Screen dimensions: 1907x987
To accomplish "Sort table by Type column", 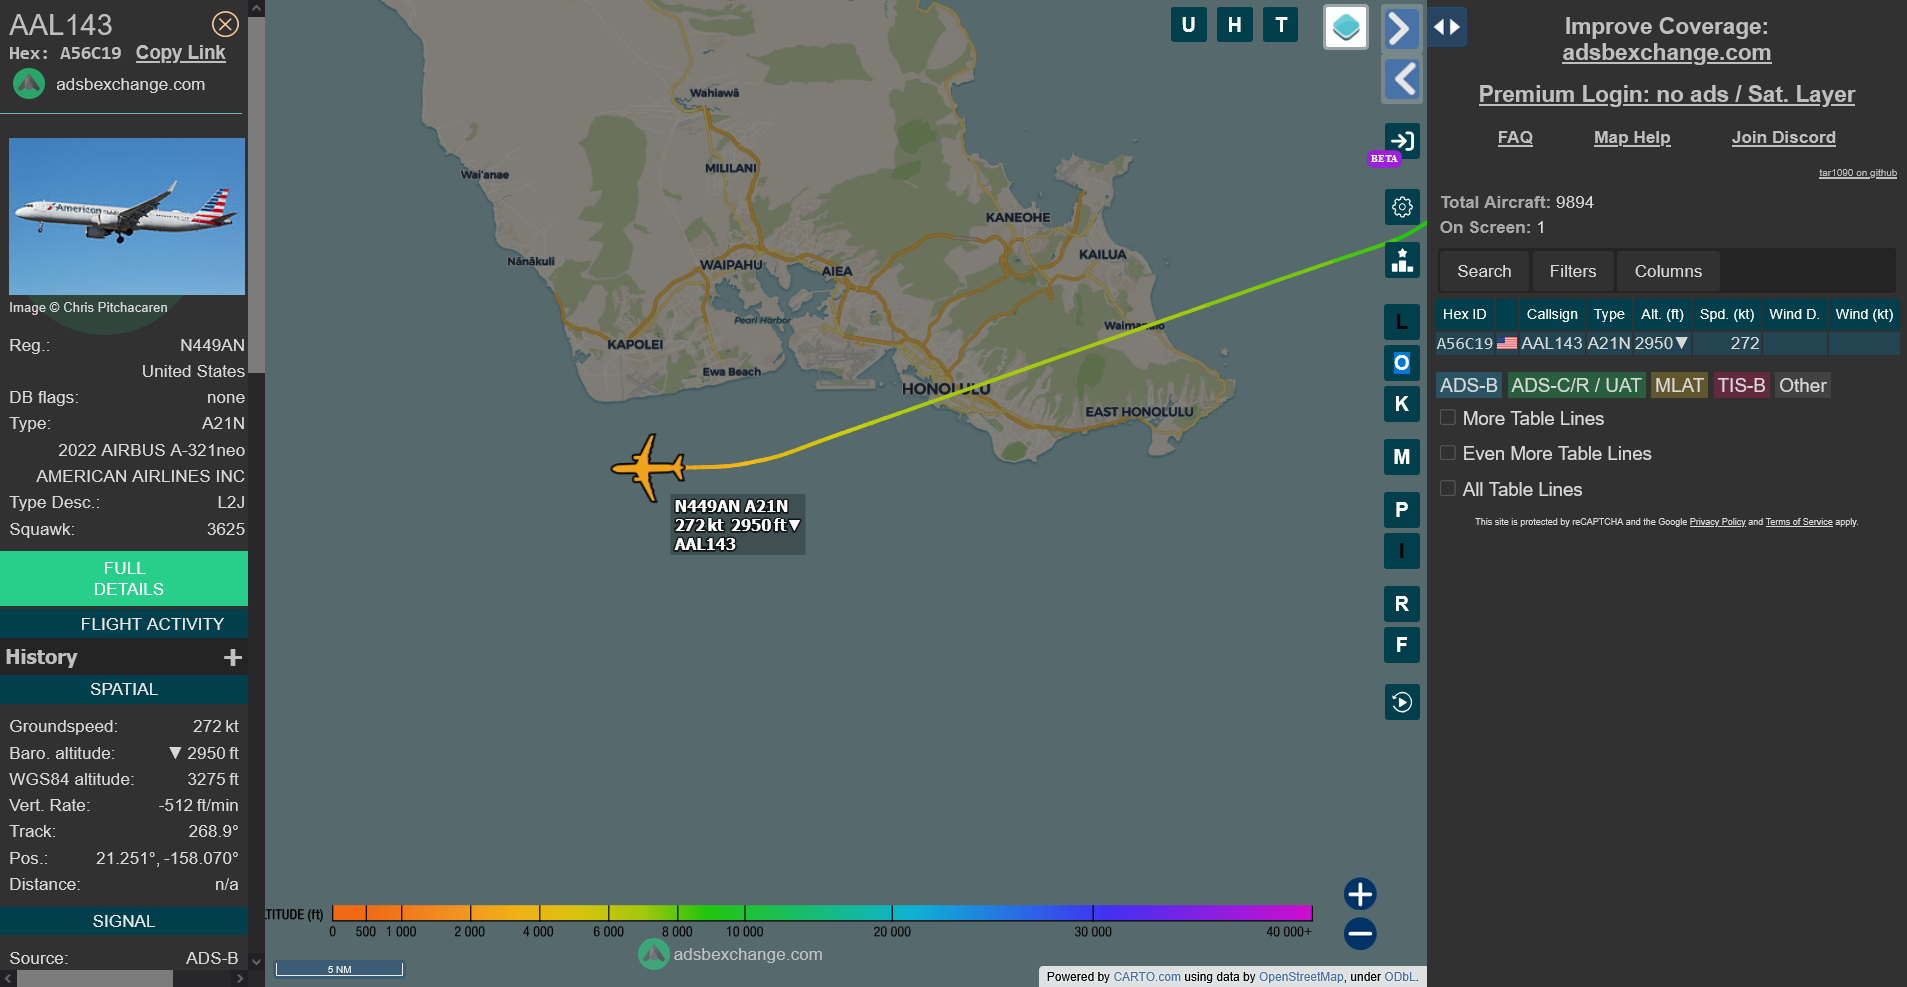I will pyautogui.click(x=1609, y=314).
